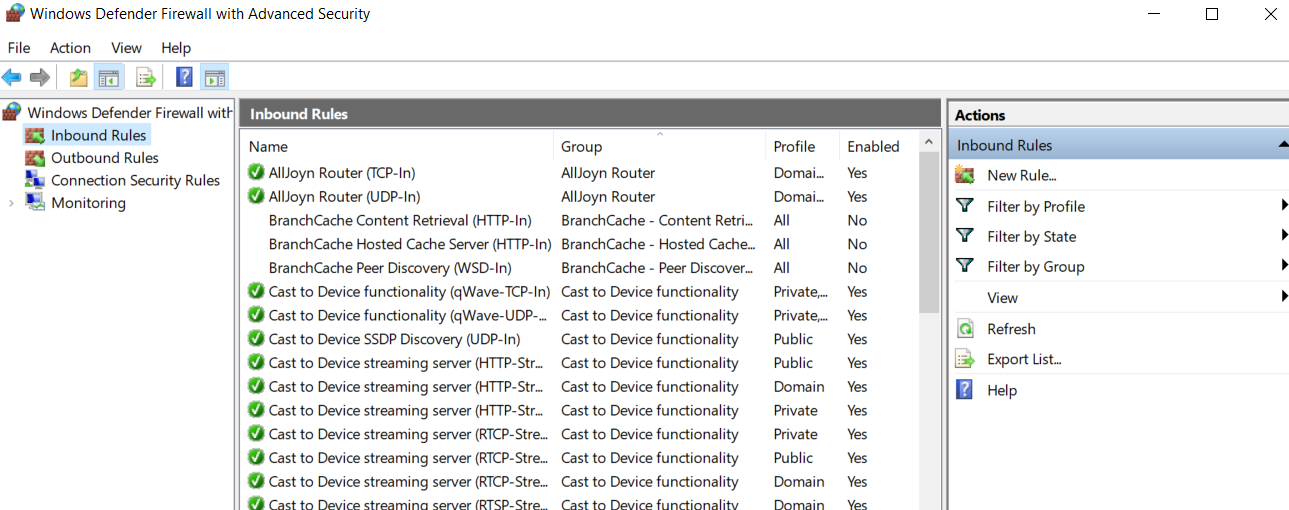Expand the Filter by Profile submenu arrow
This screenshot has height=510, width=1289.
coord(1283,206)
